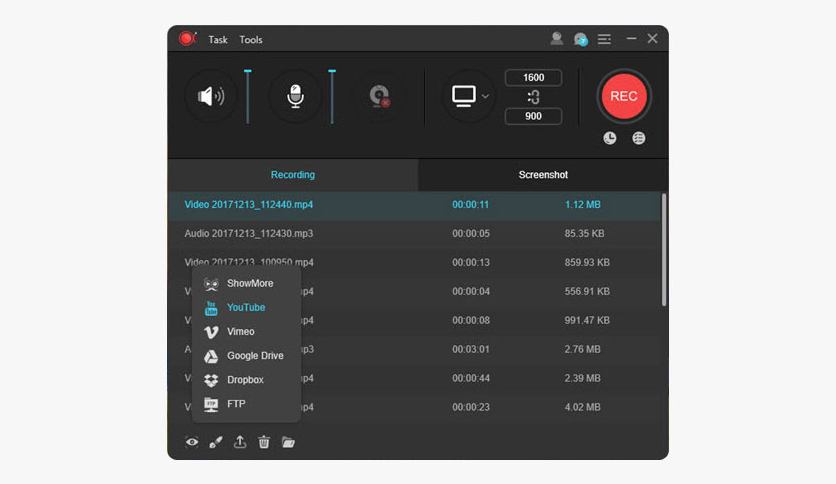Open the task scheduler clock icon
The width and height of the screenshot is (836, 484).
(x=610, y=139)
